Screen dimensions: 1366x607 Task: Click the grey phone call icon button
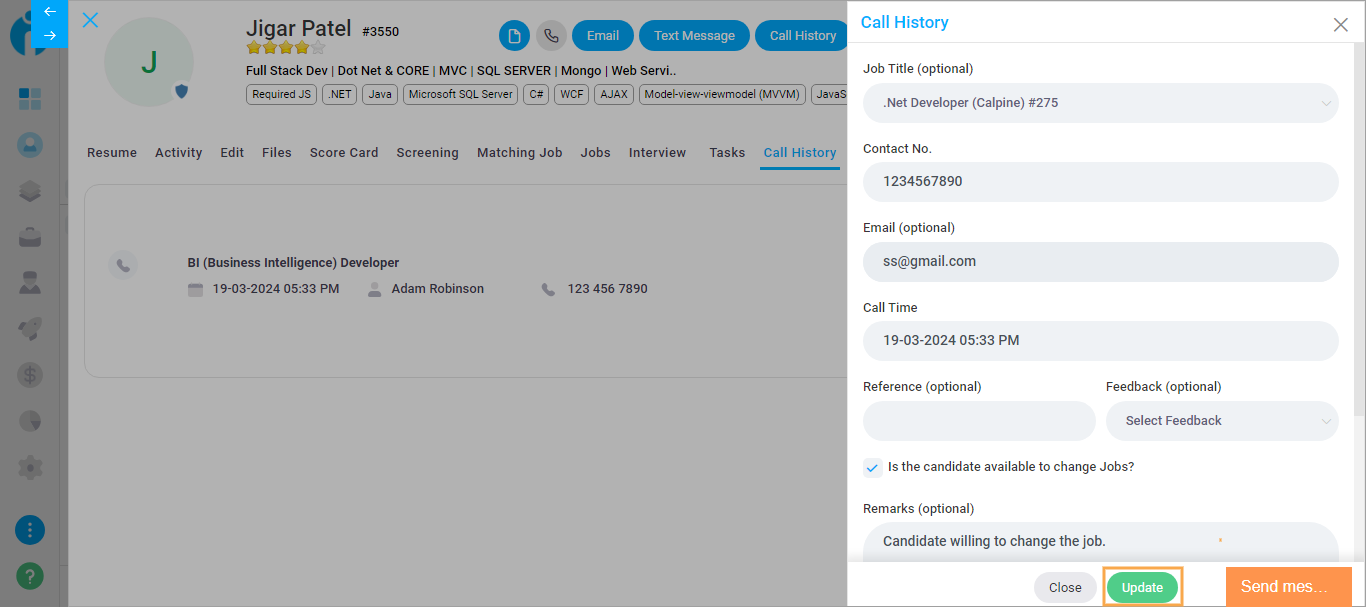[551, 35]
